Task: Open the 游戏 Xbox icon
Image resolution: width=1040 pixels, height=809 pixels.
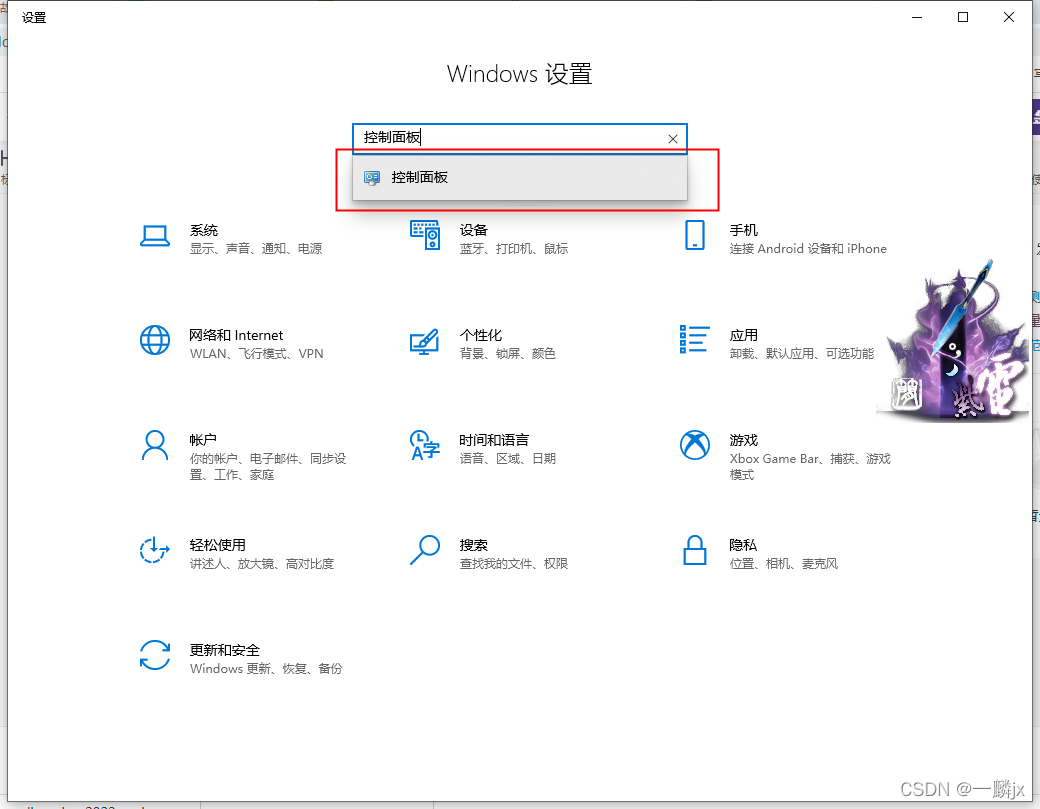Action: click(x=694, y=445)
